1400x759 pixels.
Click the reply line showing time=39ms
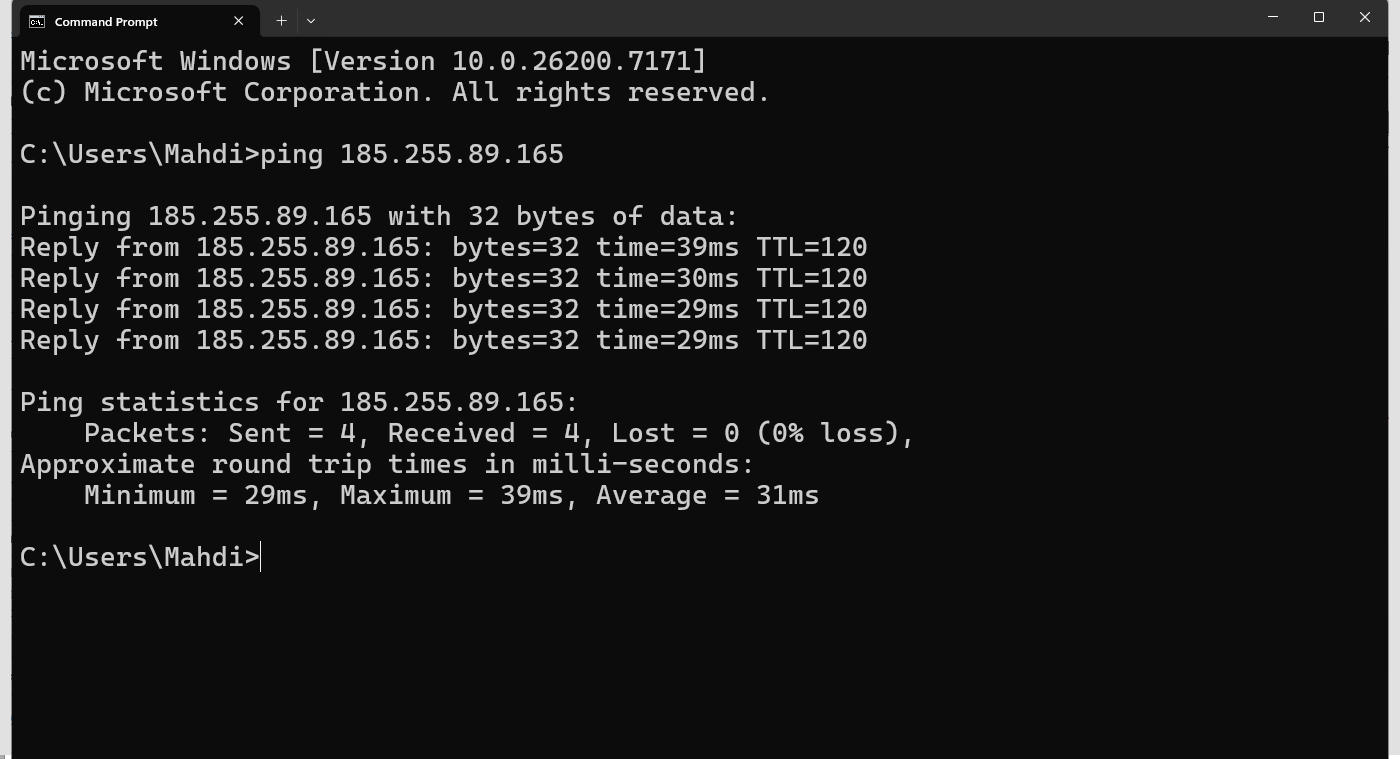click(x=443, y=247)
